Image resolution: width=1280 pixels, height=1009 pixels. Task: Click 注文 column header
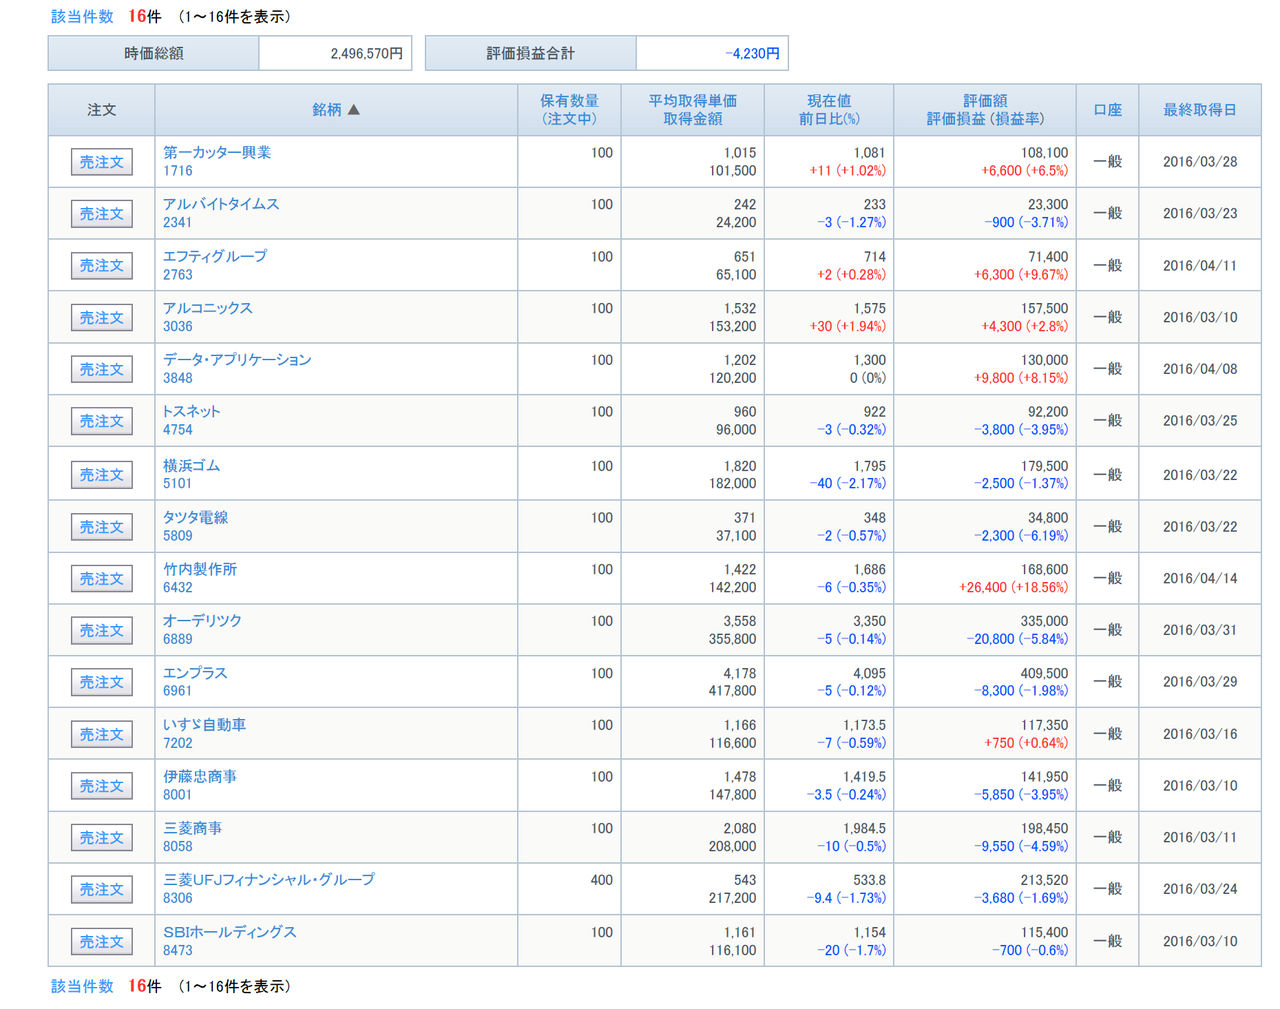102,110
